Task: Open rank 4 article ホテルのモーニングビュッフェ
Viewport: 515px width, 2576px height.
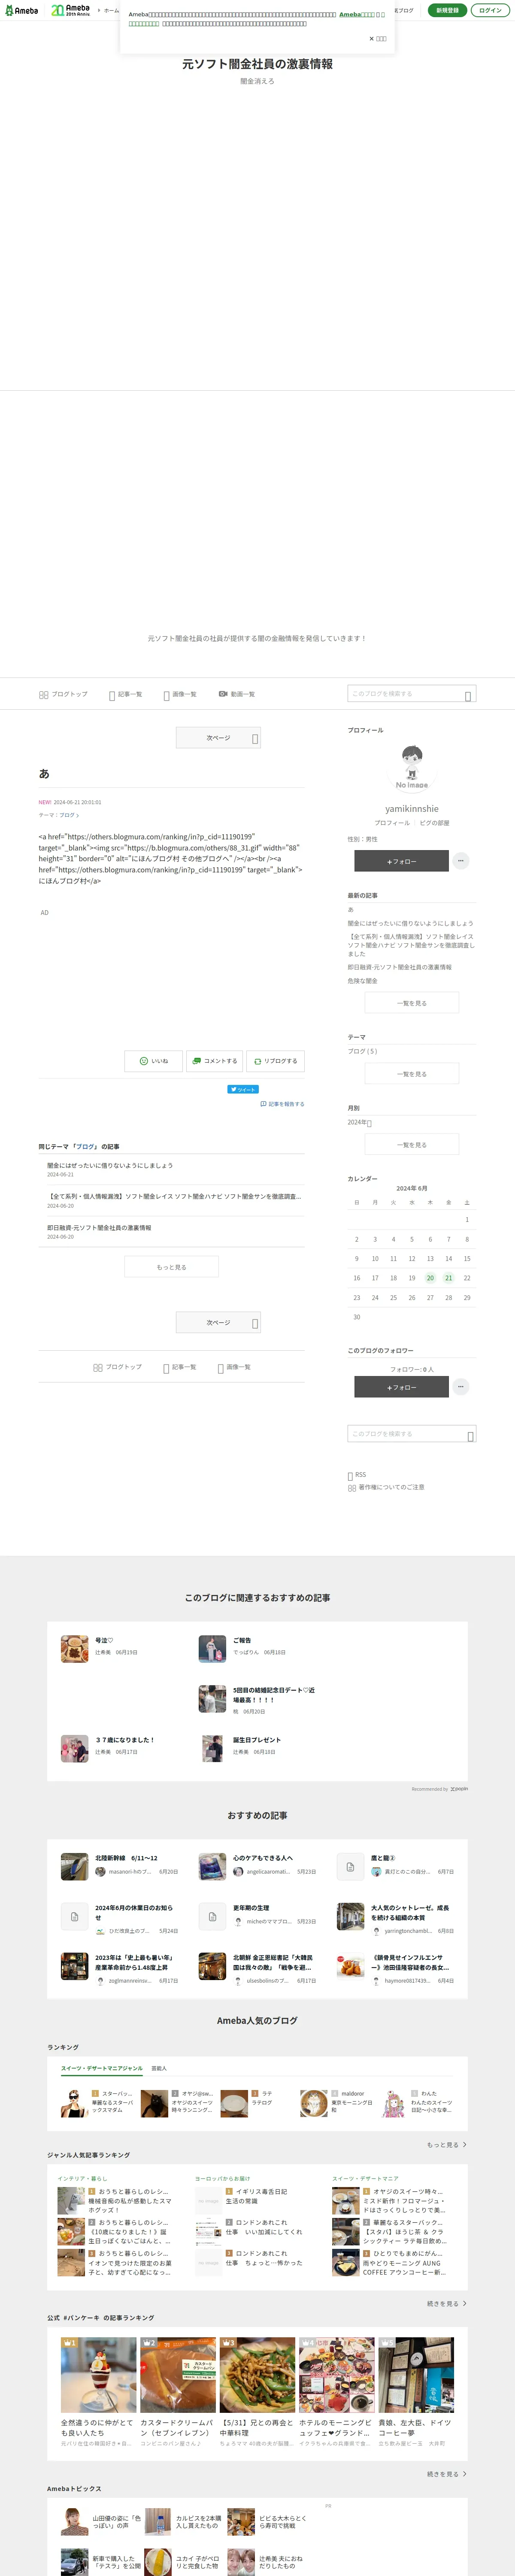Action: coord(335,2428)
